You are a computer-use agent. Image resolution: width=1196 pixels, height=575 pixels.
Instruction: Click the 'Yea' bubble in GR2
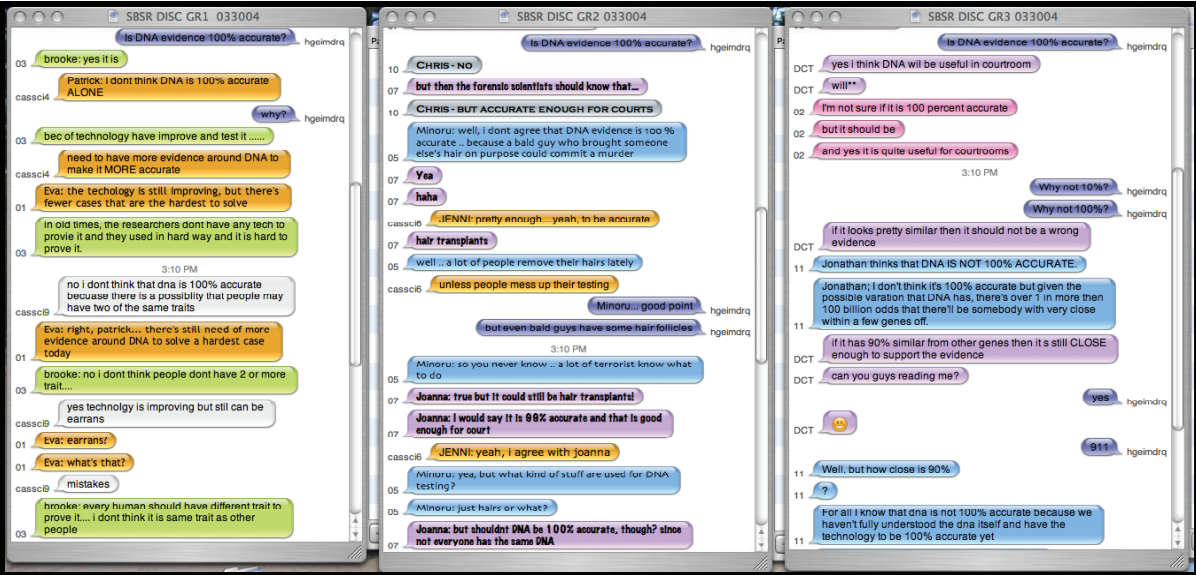[x=425, y=175]
